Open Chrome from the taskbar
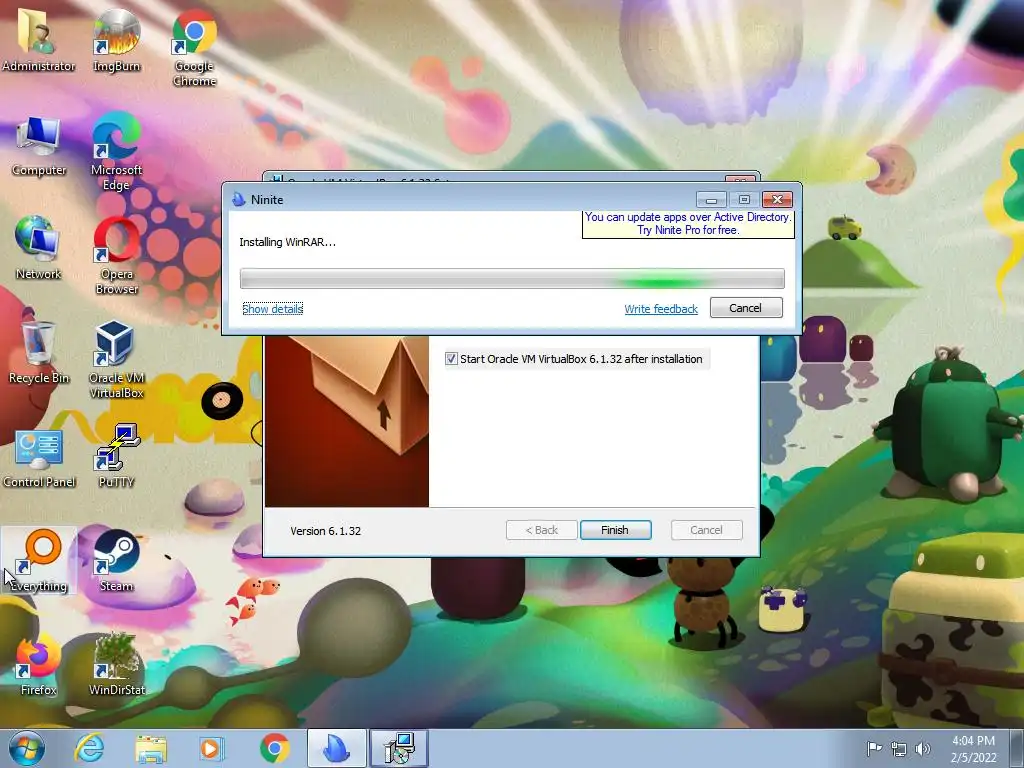Screen dimensions: 1024x768 [274, 748]
